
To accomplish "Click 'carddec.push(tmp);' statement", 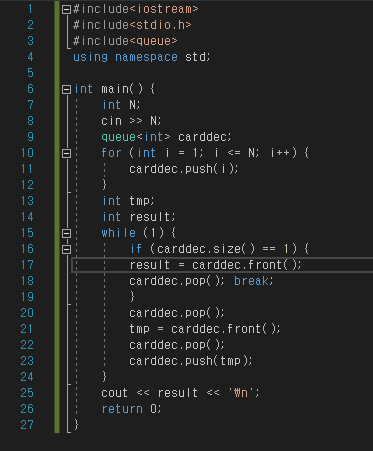I will pyautogui.click(x=191, y=361).
